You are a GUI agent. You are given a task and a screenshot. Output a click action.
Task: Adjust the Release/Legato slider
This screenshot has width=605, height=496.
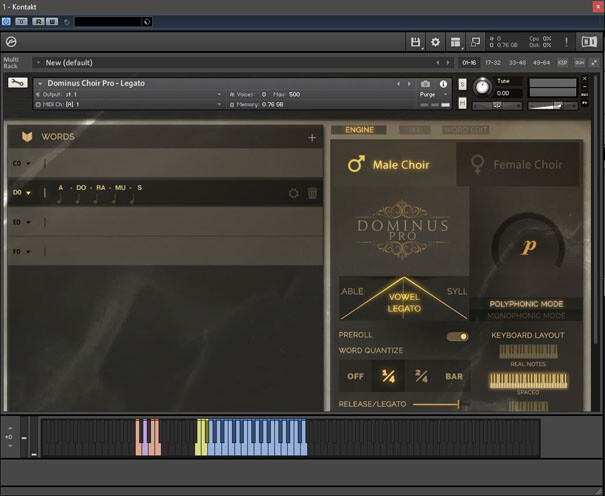pyautogui.click(x=457, y=404)
